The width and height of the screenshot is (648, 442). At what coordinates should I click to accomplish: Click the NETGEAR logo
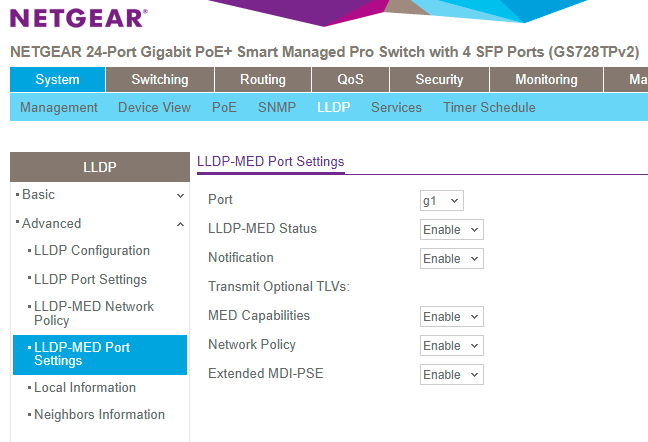coord(78,18)
